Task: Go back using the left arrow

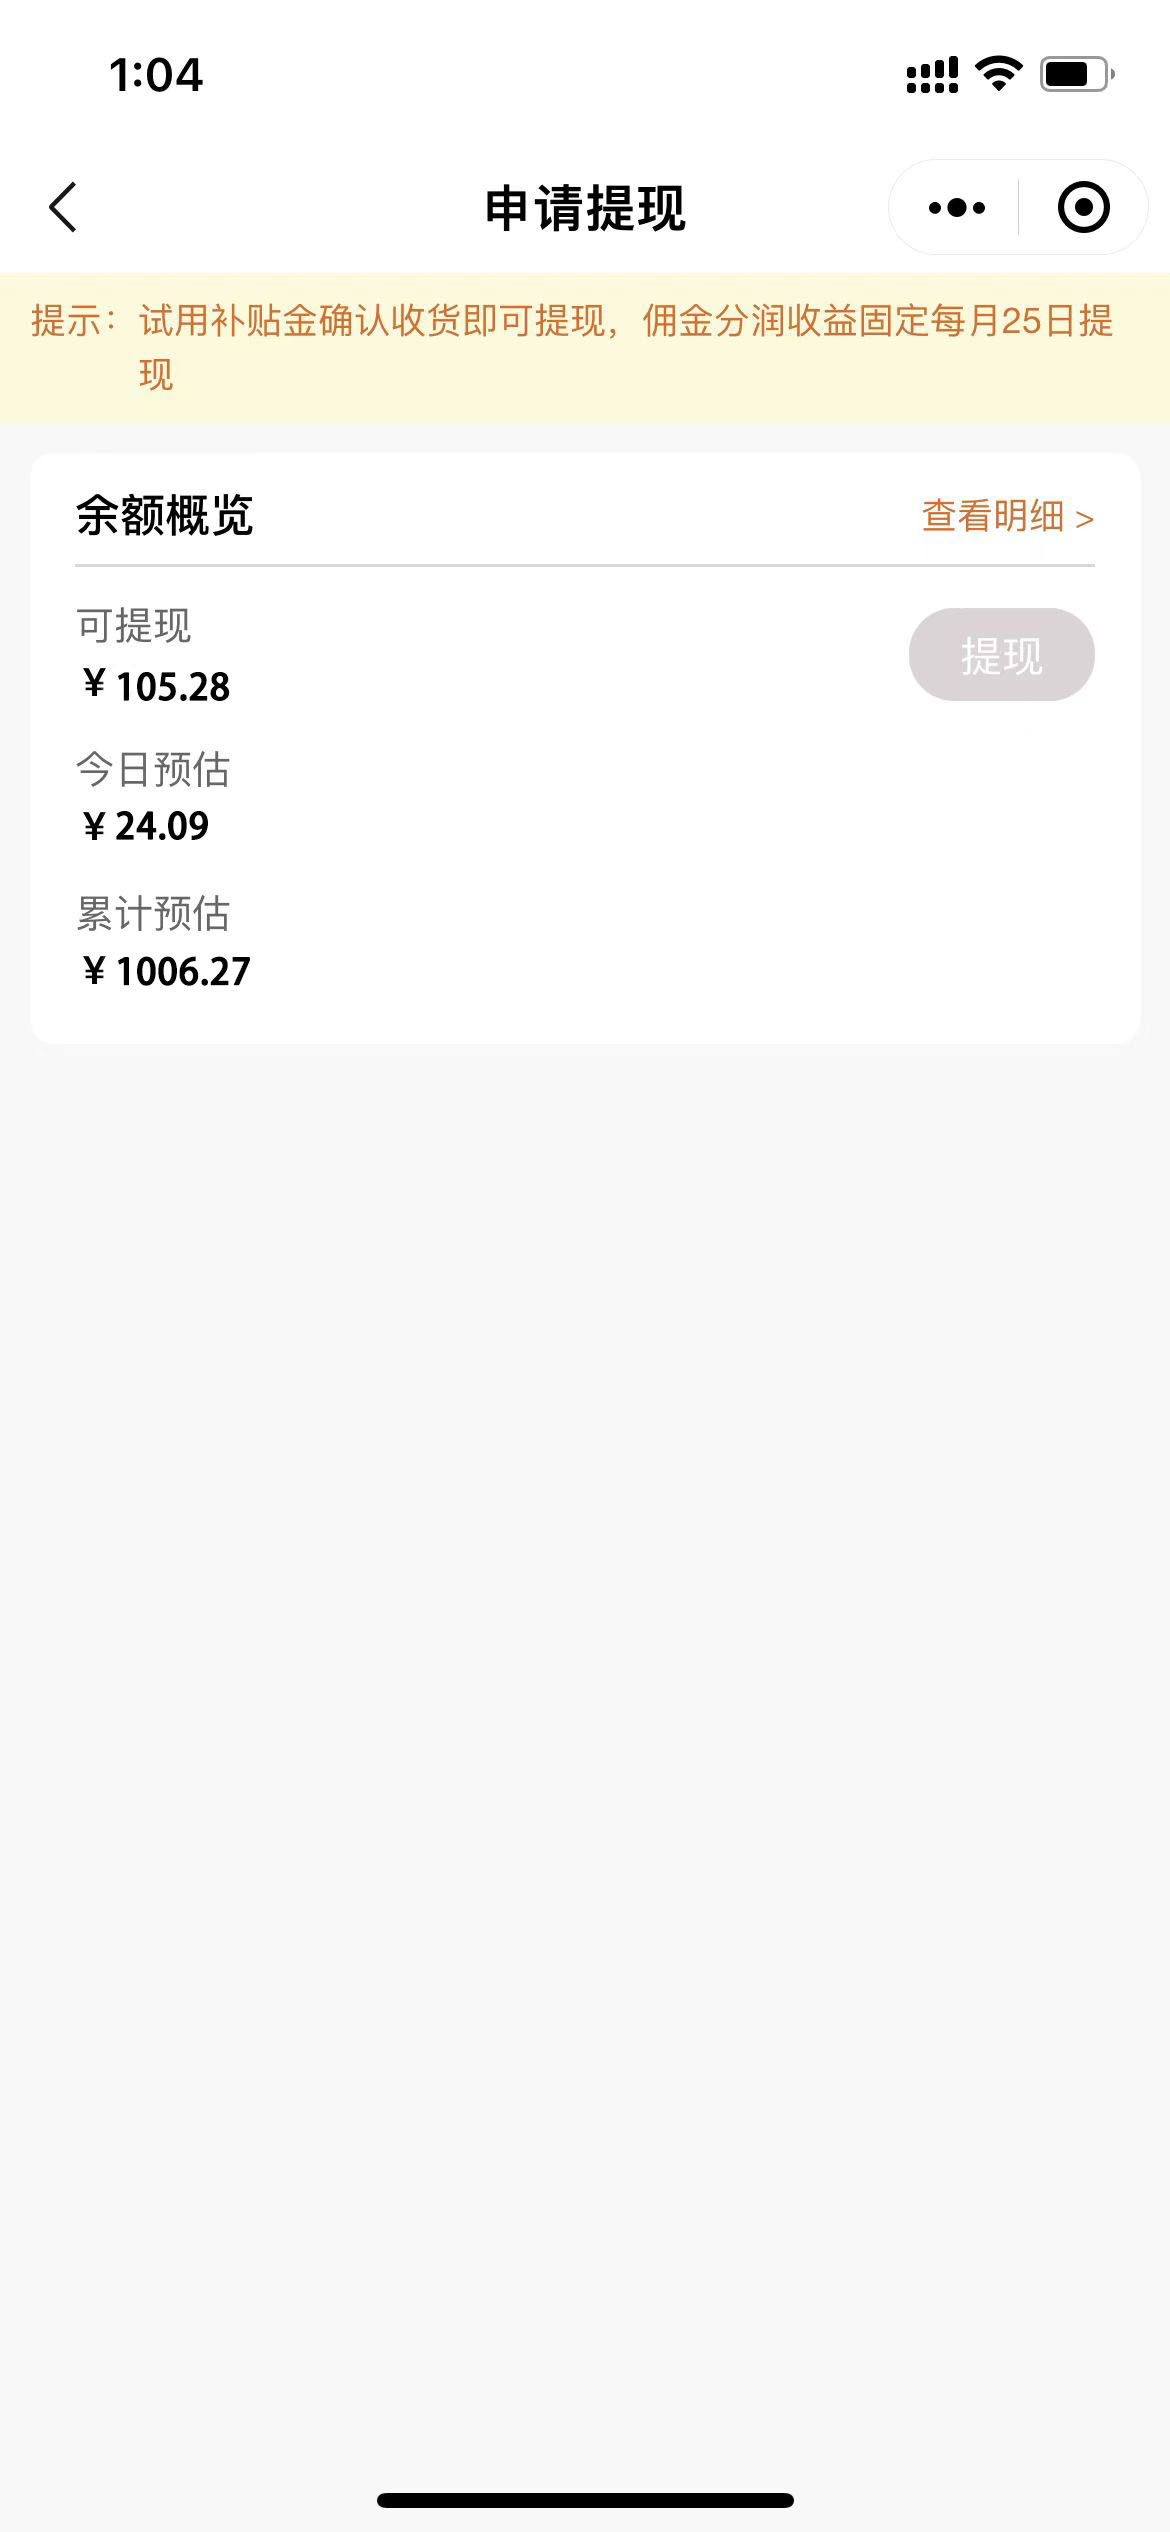Action: [63, 207]
